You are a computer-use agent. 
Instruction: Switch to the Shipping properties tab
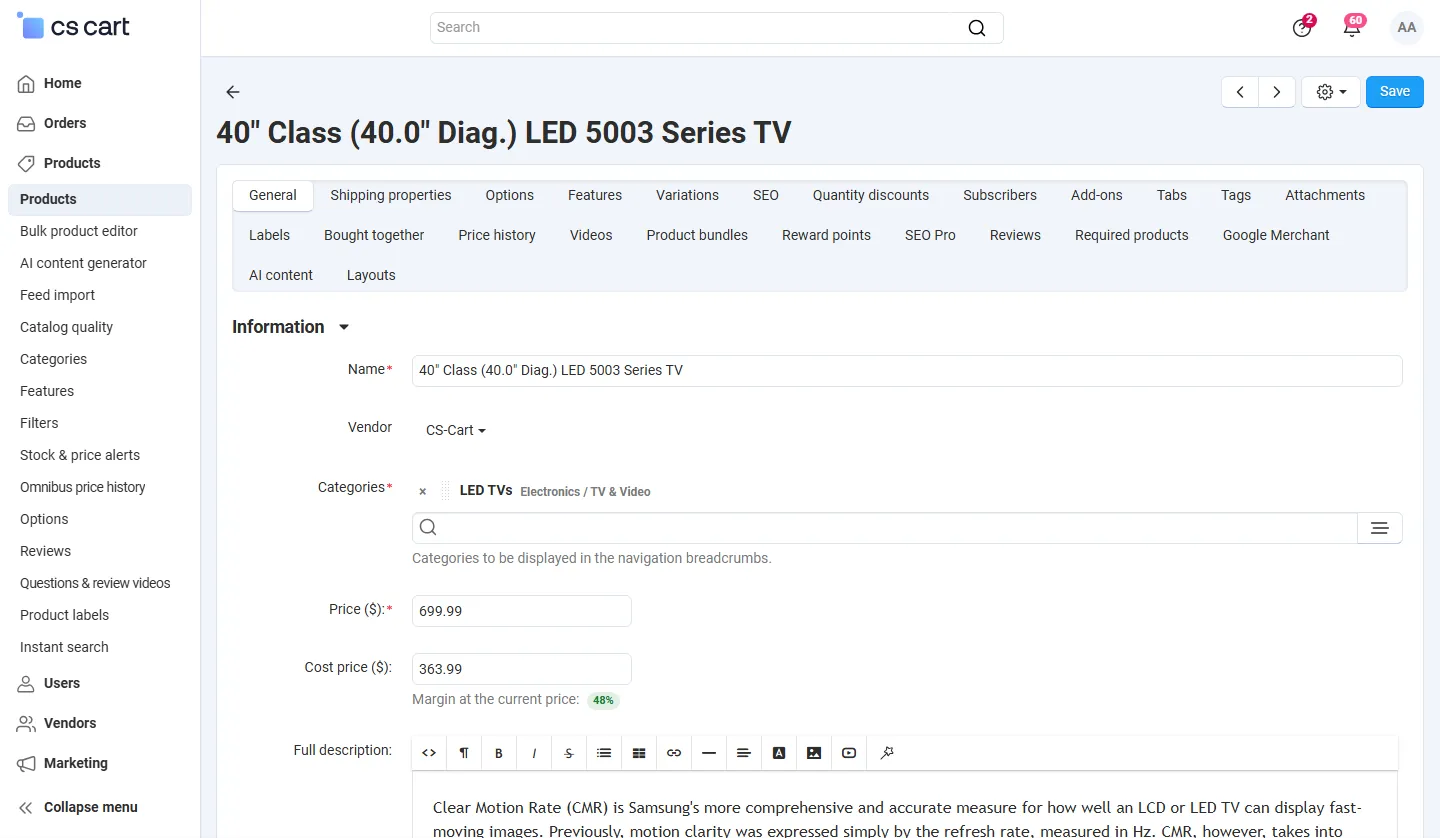tap(391, 195)
